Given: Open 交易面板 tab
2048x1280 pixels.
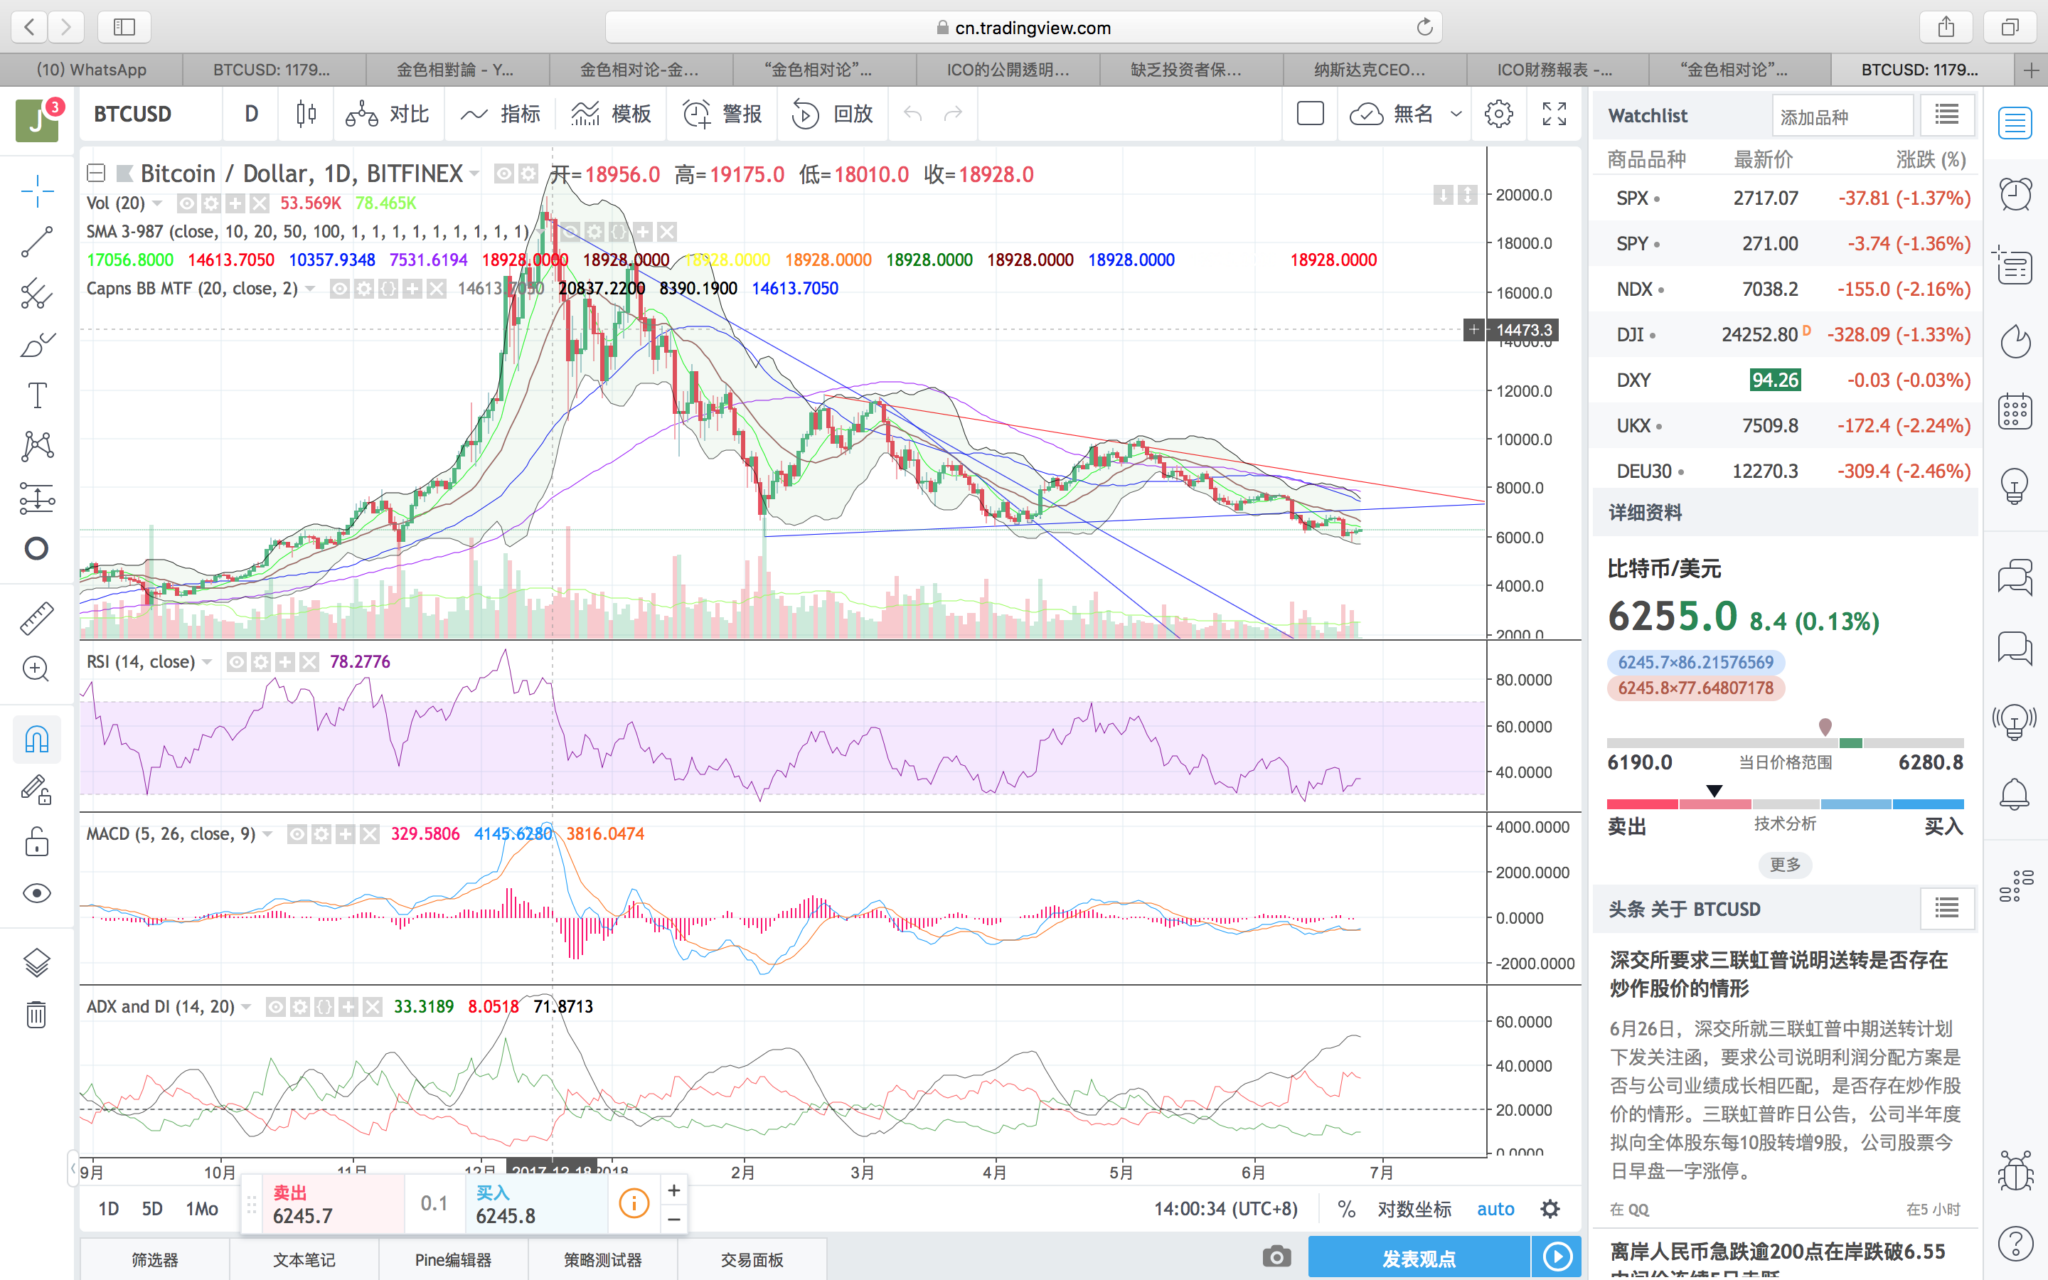Looking at the screenshot, I should coord(752,1260).
